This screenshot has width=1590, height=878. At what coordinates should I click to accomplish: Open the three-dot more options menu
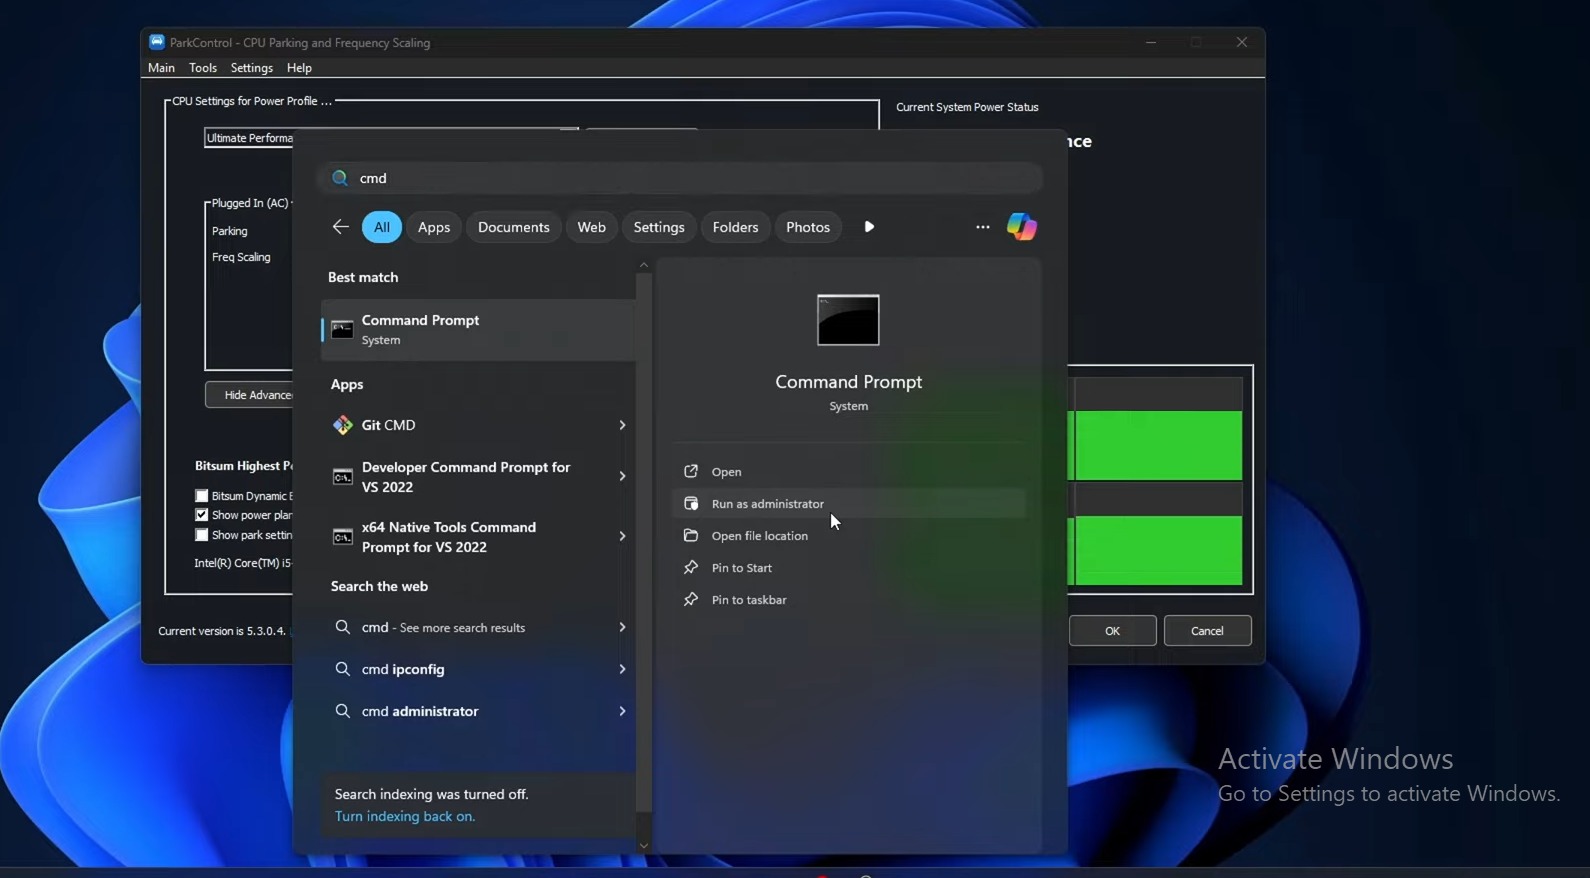point(982,227)
